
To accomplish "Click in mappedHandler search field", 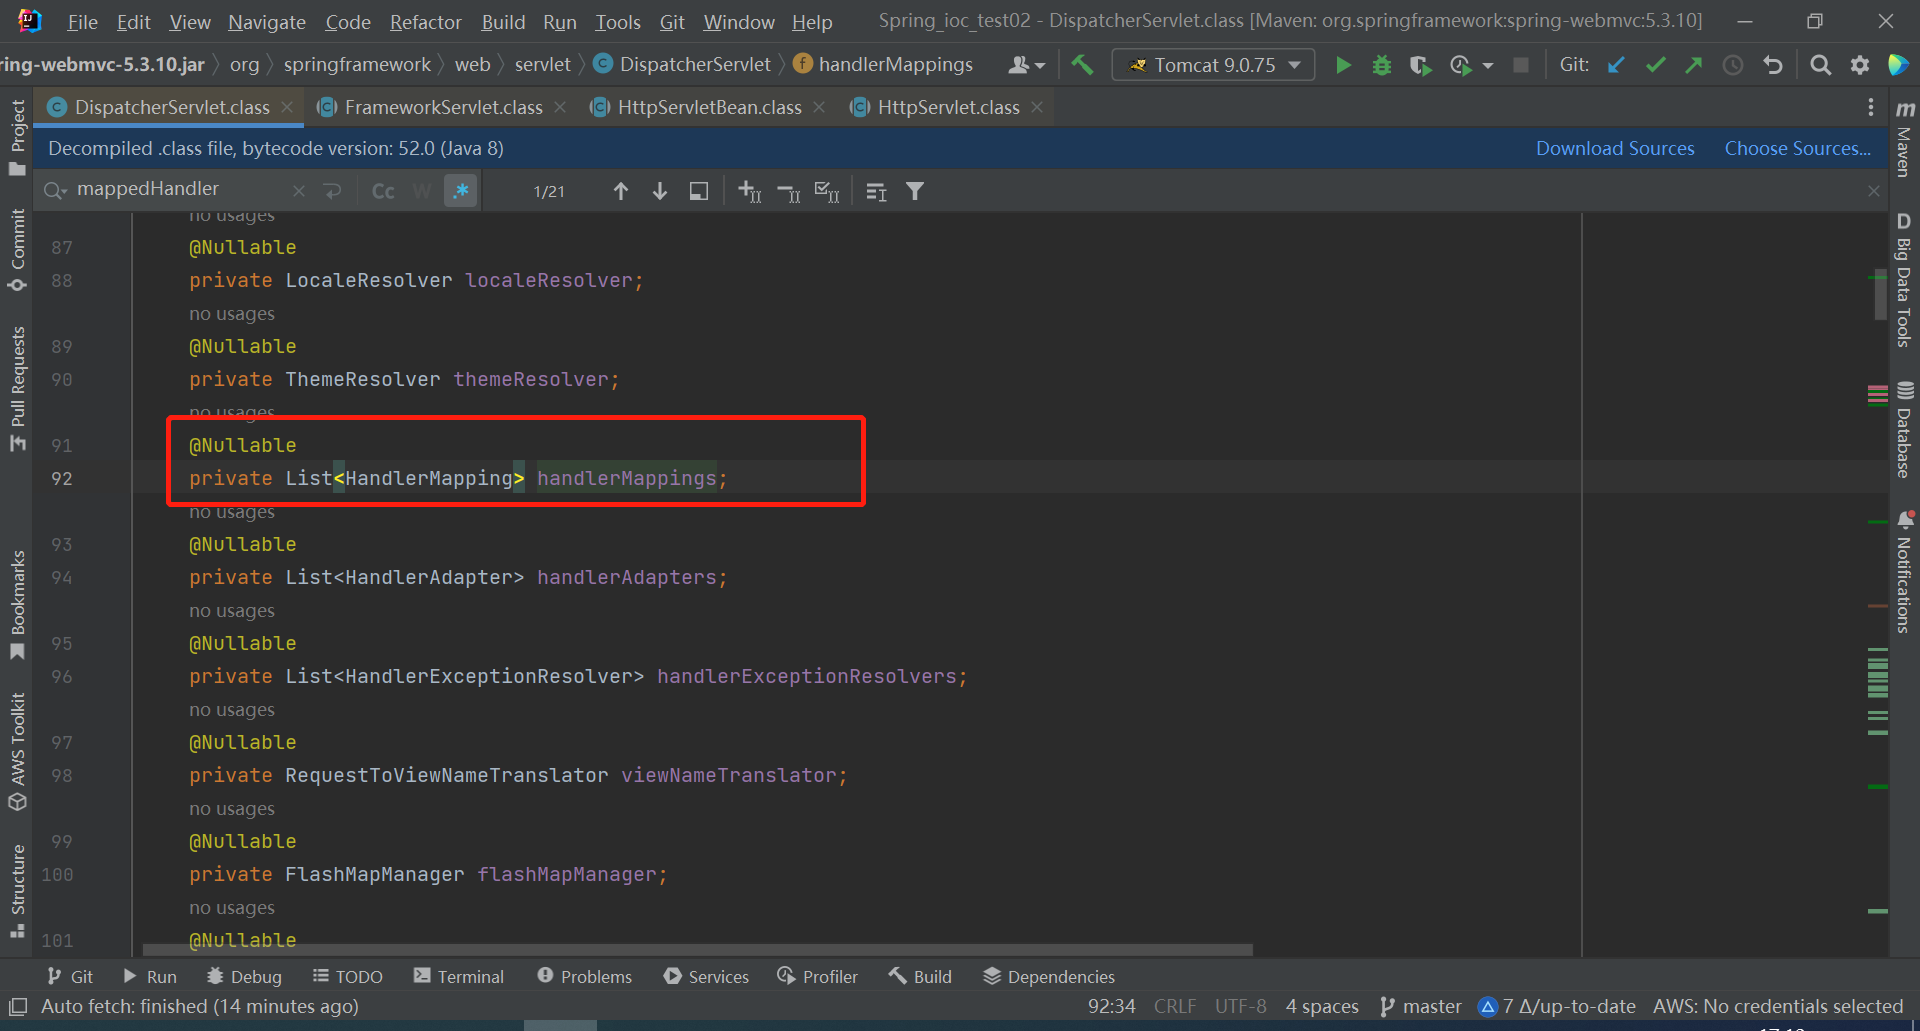I will (x=180, y=189).
